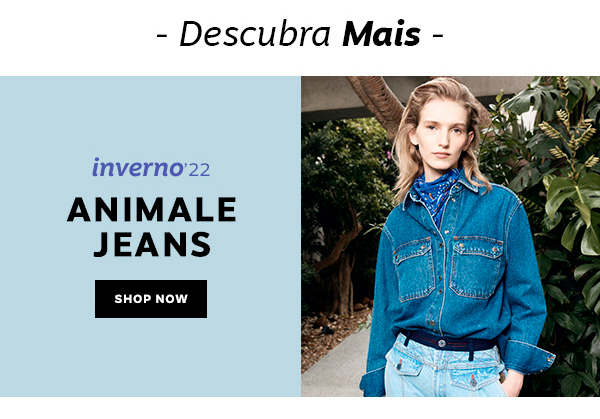
Task: Open the ANIMALE JEANS title link
Action: click(x=152, y=227)
